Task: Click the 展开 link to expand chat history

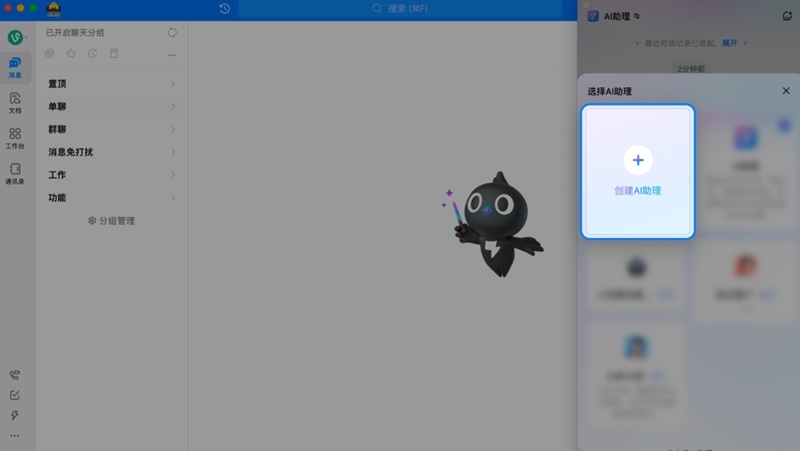Action: click(x=730, y=43)
